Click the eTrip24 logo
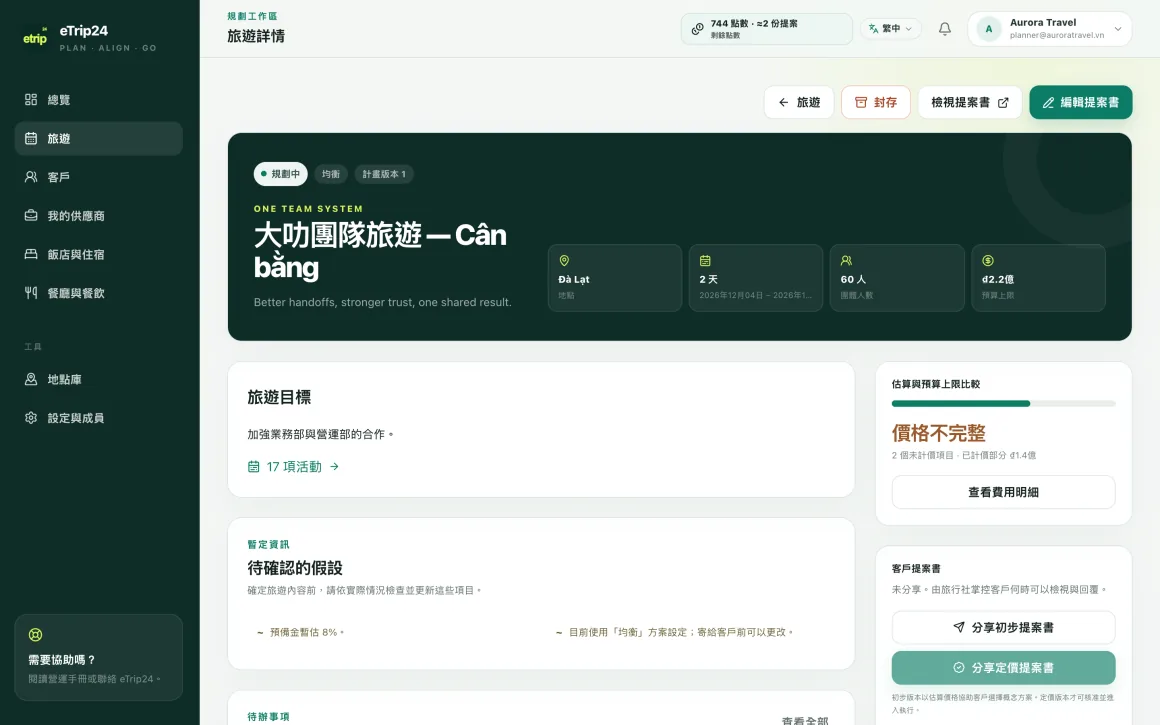Viewport: 1160px width, 725px height. pos(35,37)
